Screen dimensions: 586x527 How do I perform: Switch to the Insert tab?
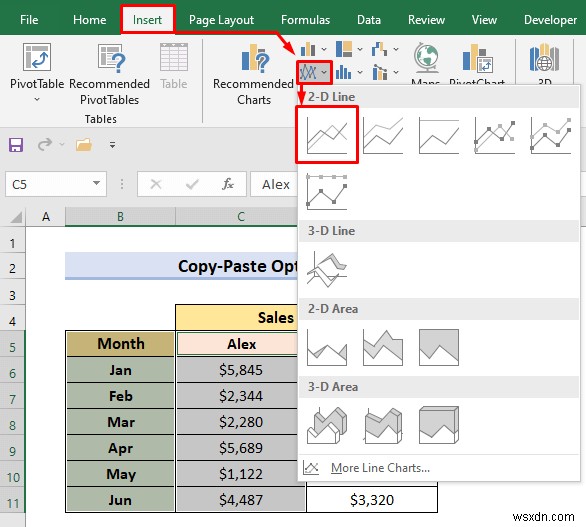point(147,19)
